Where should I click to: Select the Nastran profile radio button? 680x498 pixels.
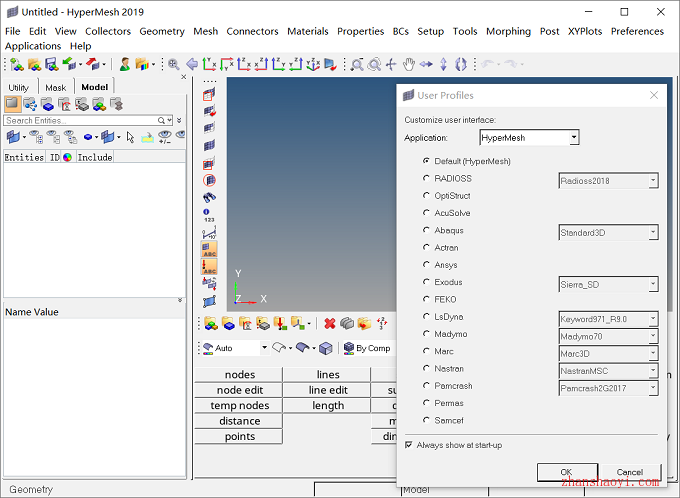426,368
